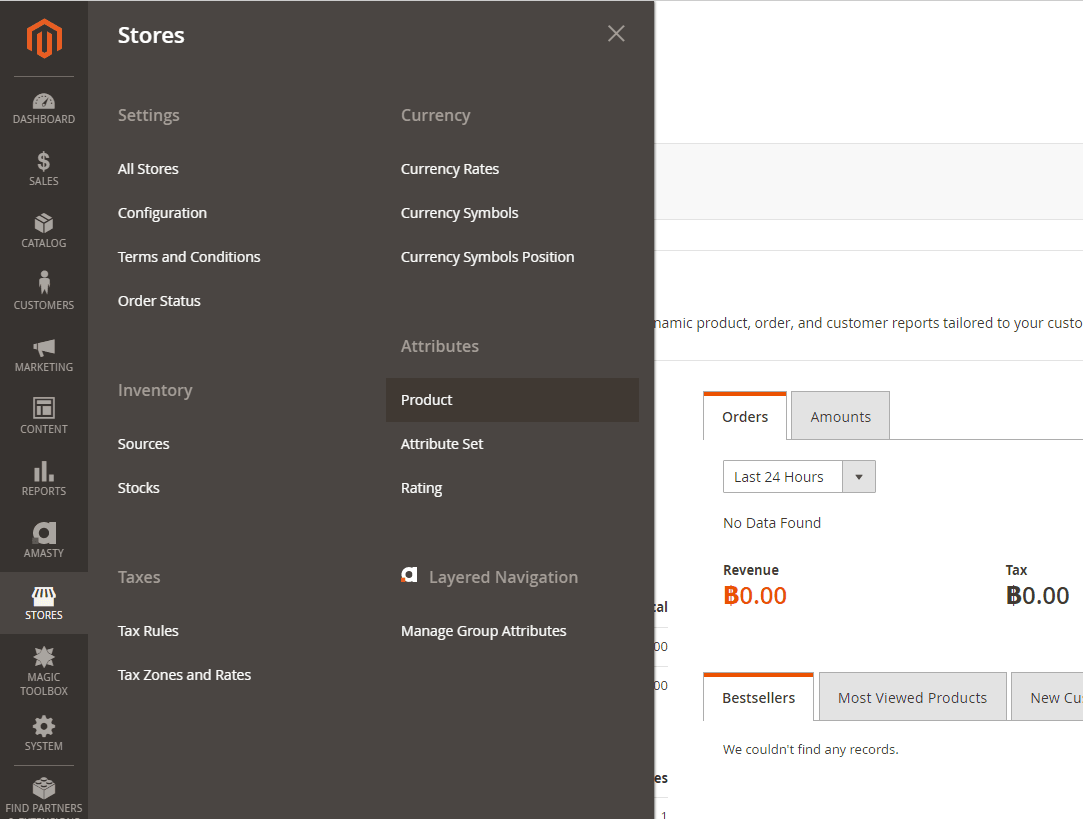
Task: Switch to the Orders tab
Action: coord(745,416)
